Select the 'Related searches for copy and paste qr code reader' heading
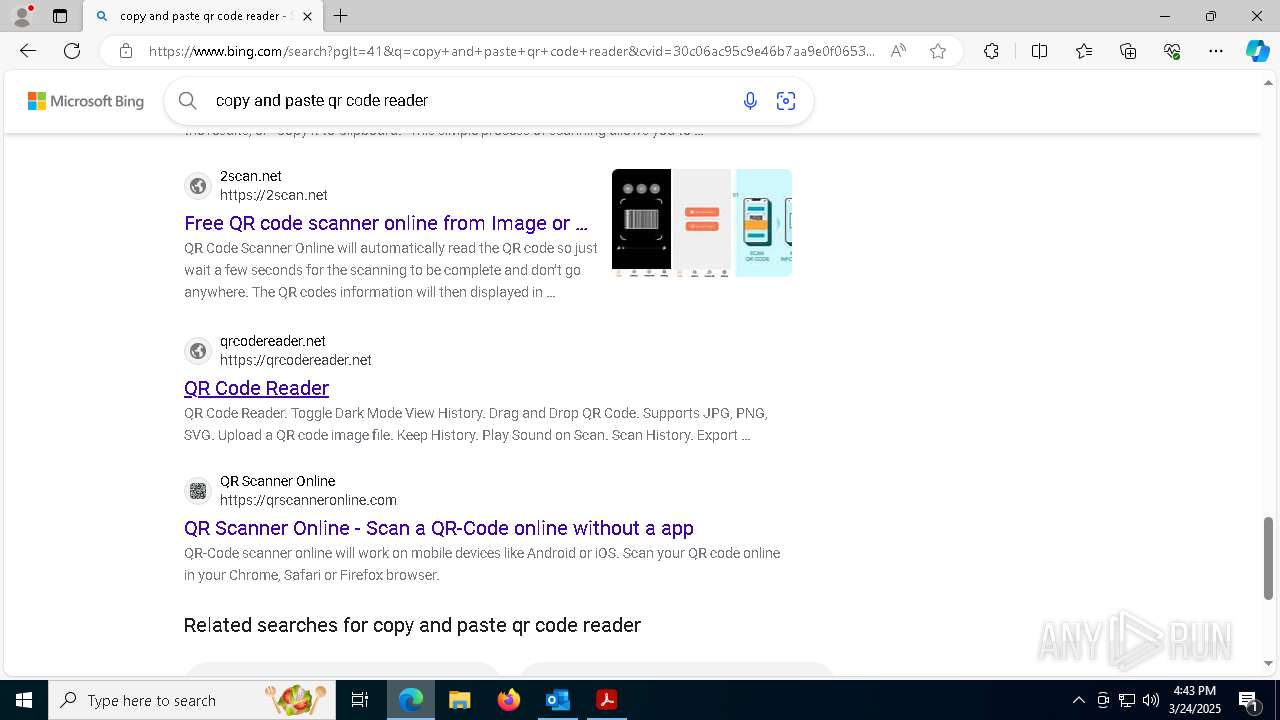 point(412,625)
